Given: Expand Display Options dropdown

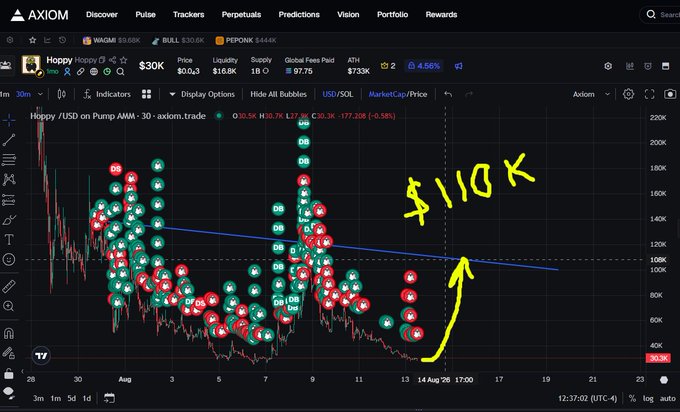Looking at the screenshot, I should (x=202, y=94).
